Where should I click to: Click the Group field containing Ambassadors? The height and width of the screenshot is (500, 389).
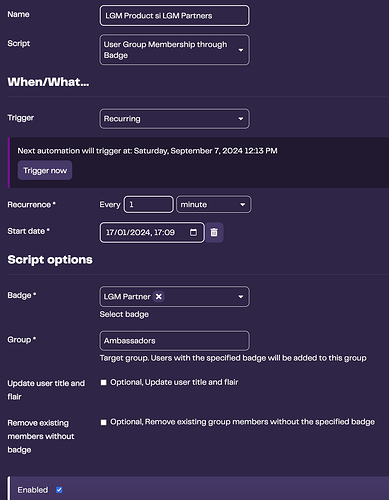[x=174, y=341]
